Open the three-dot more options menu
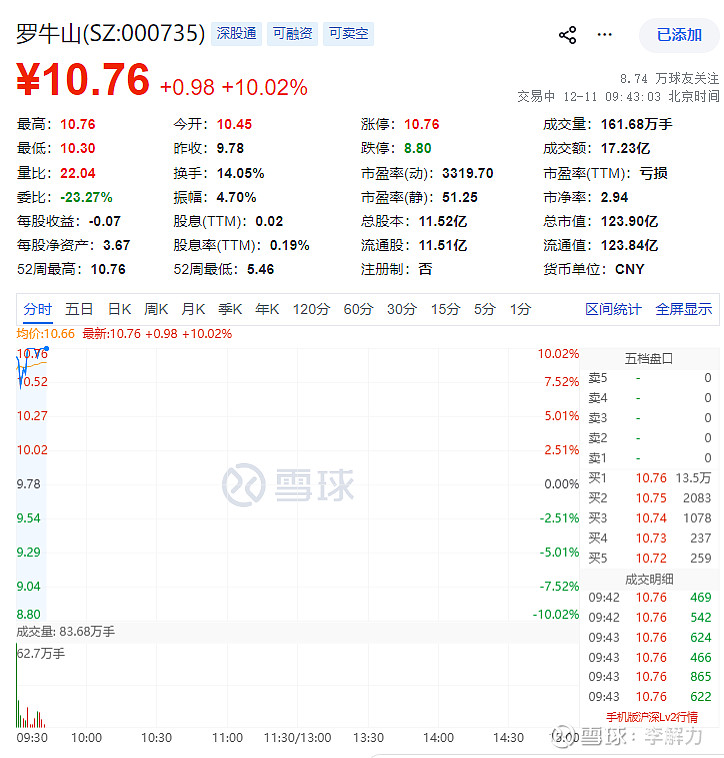This screenshot has height=758, width=724. [604, 34]
